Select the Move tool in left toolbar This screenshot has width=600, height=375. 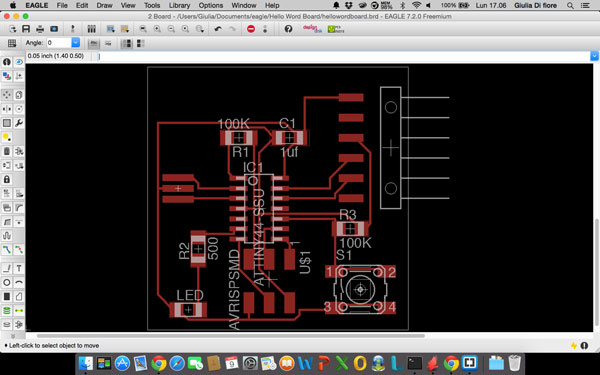[7, 95]
